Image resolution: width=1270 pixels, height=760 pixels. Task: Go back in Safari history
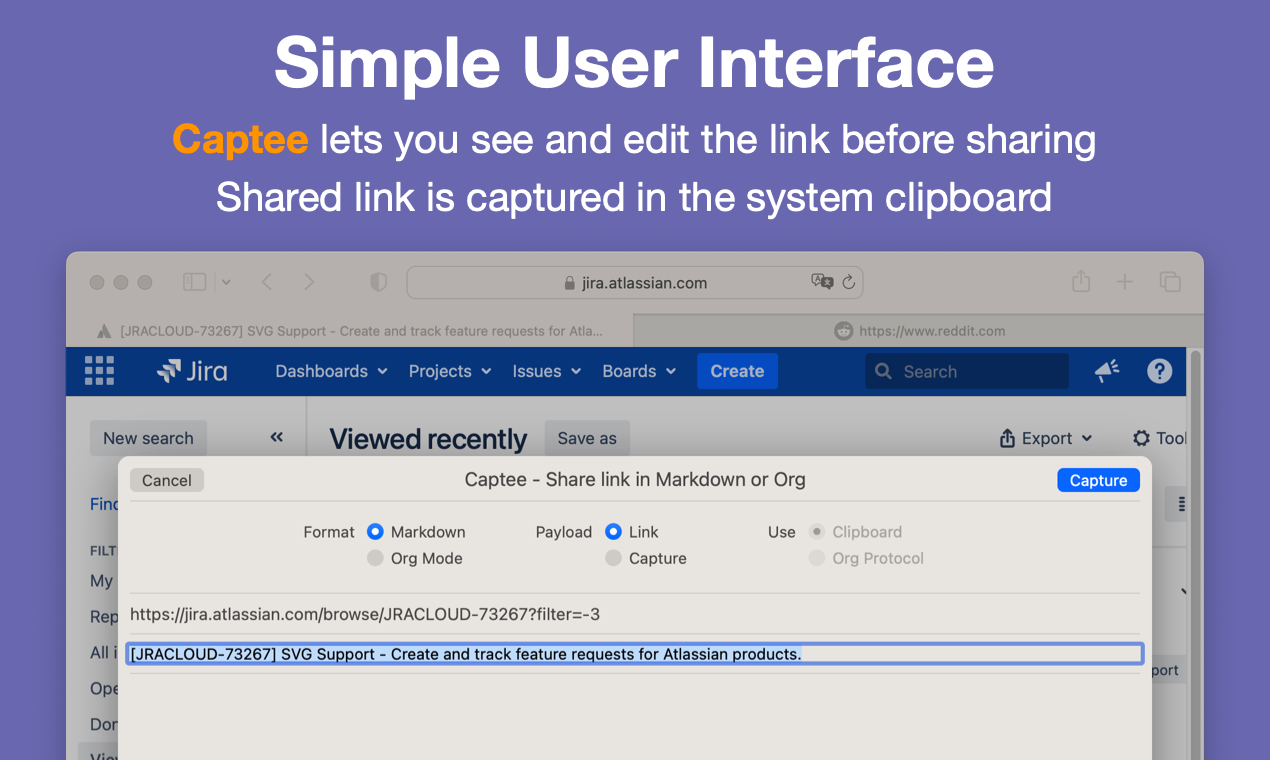point(266,282)
